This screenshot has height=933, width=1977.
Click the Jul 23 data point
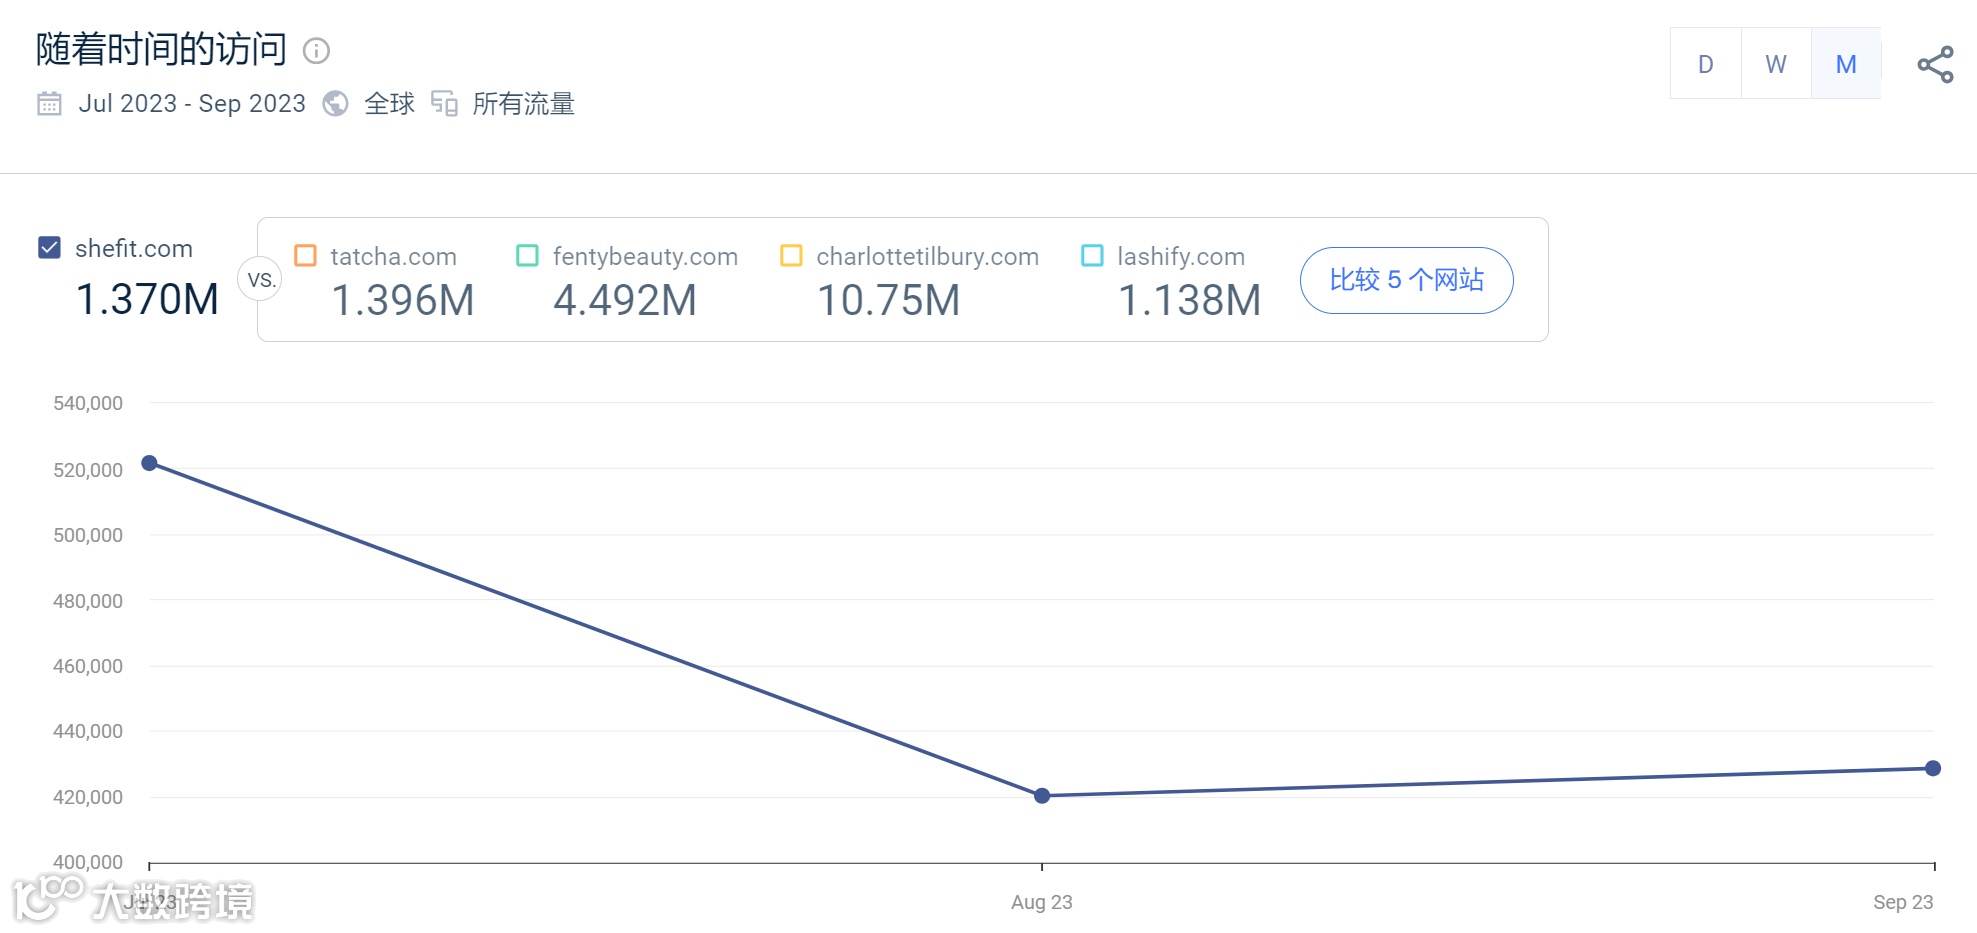click(x=149, y=463)
